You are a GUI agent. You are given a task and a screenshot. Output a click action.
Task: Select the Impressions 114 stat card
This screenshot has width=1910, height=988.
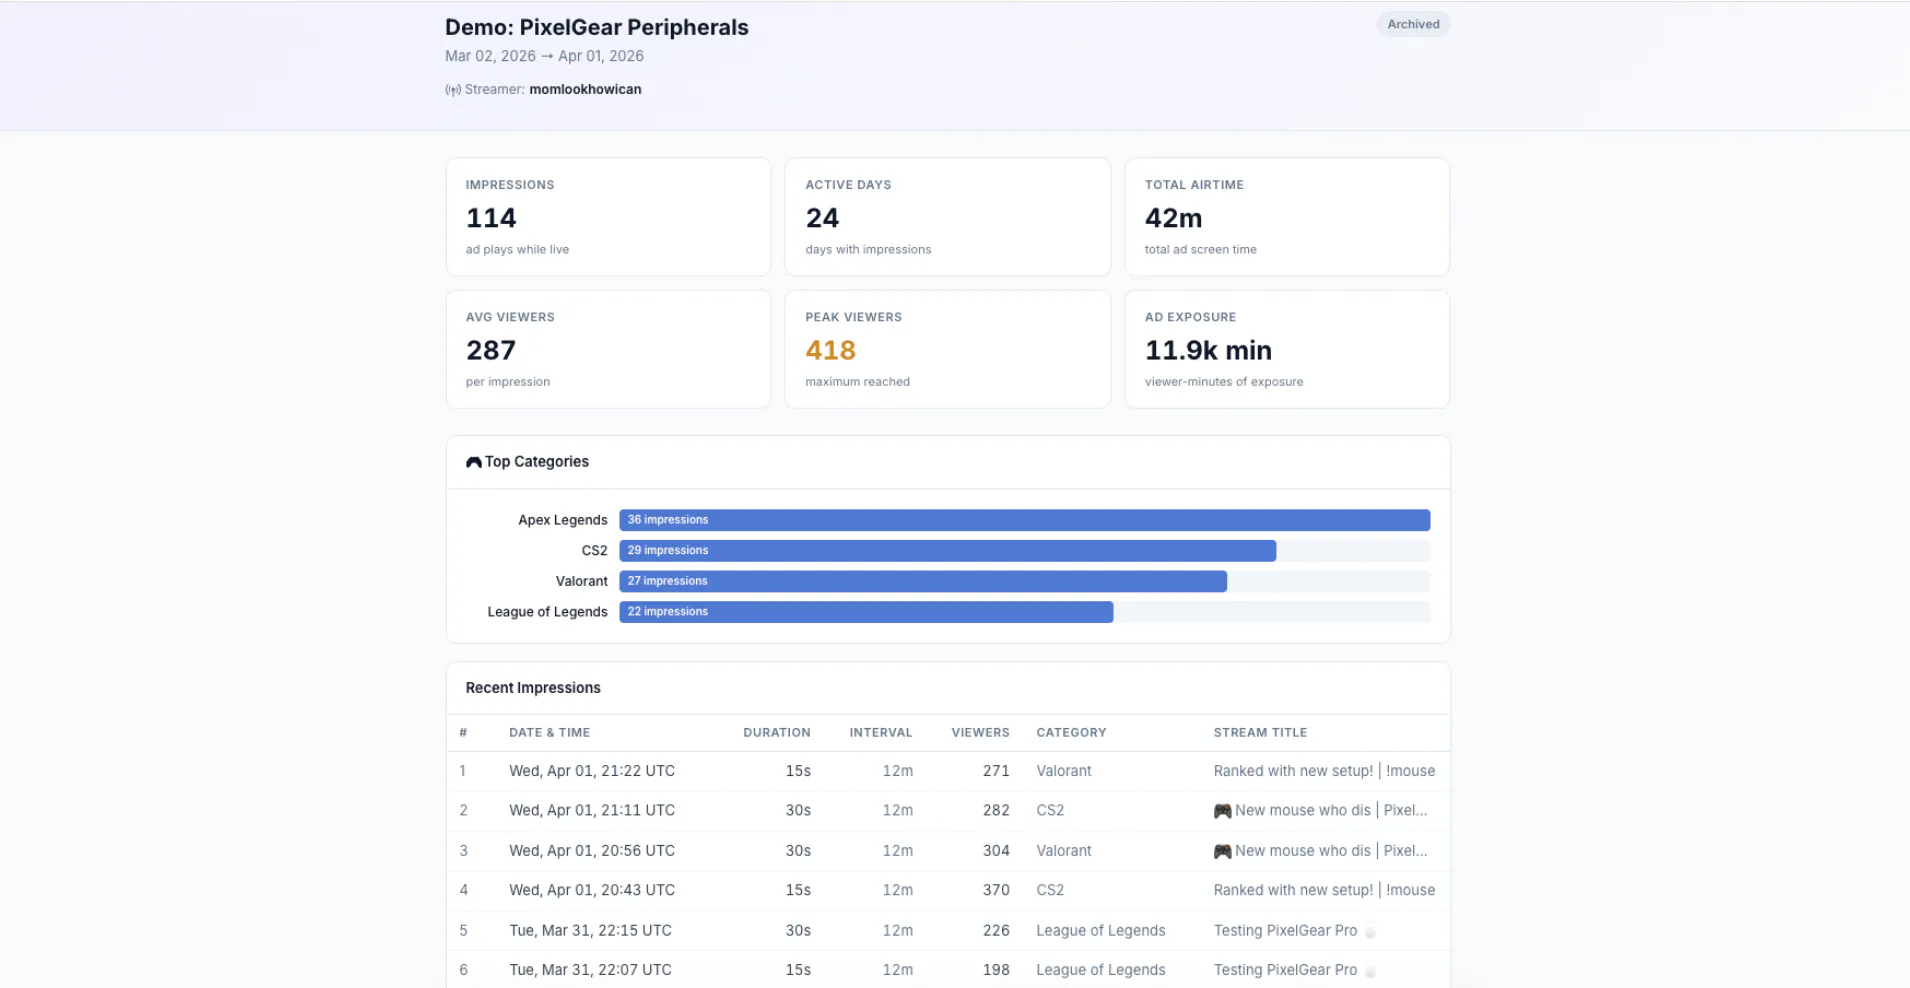pos(608,217)
